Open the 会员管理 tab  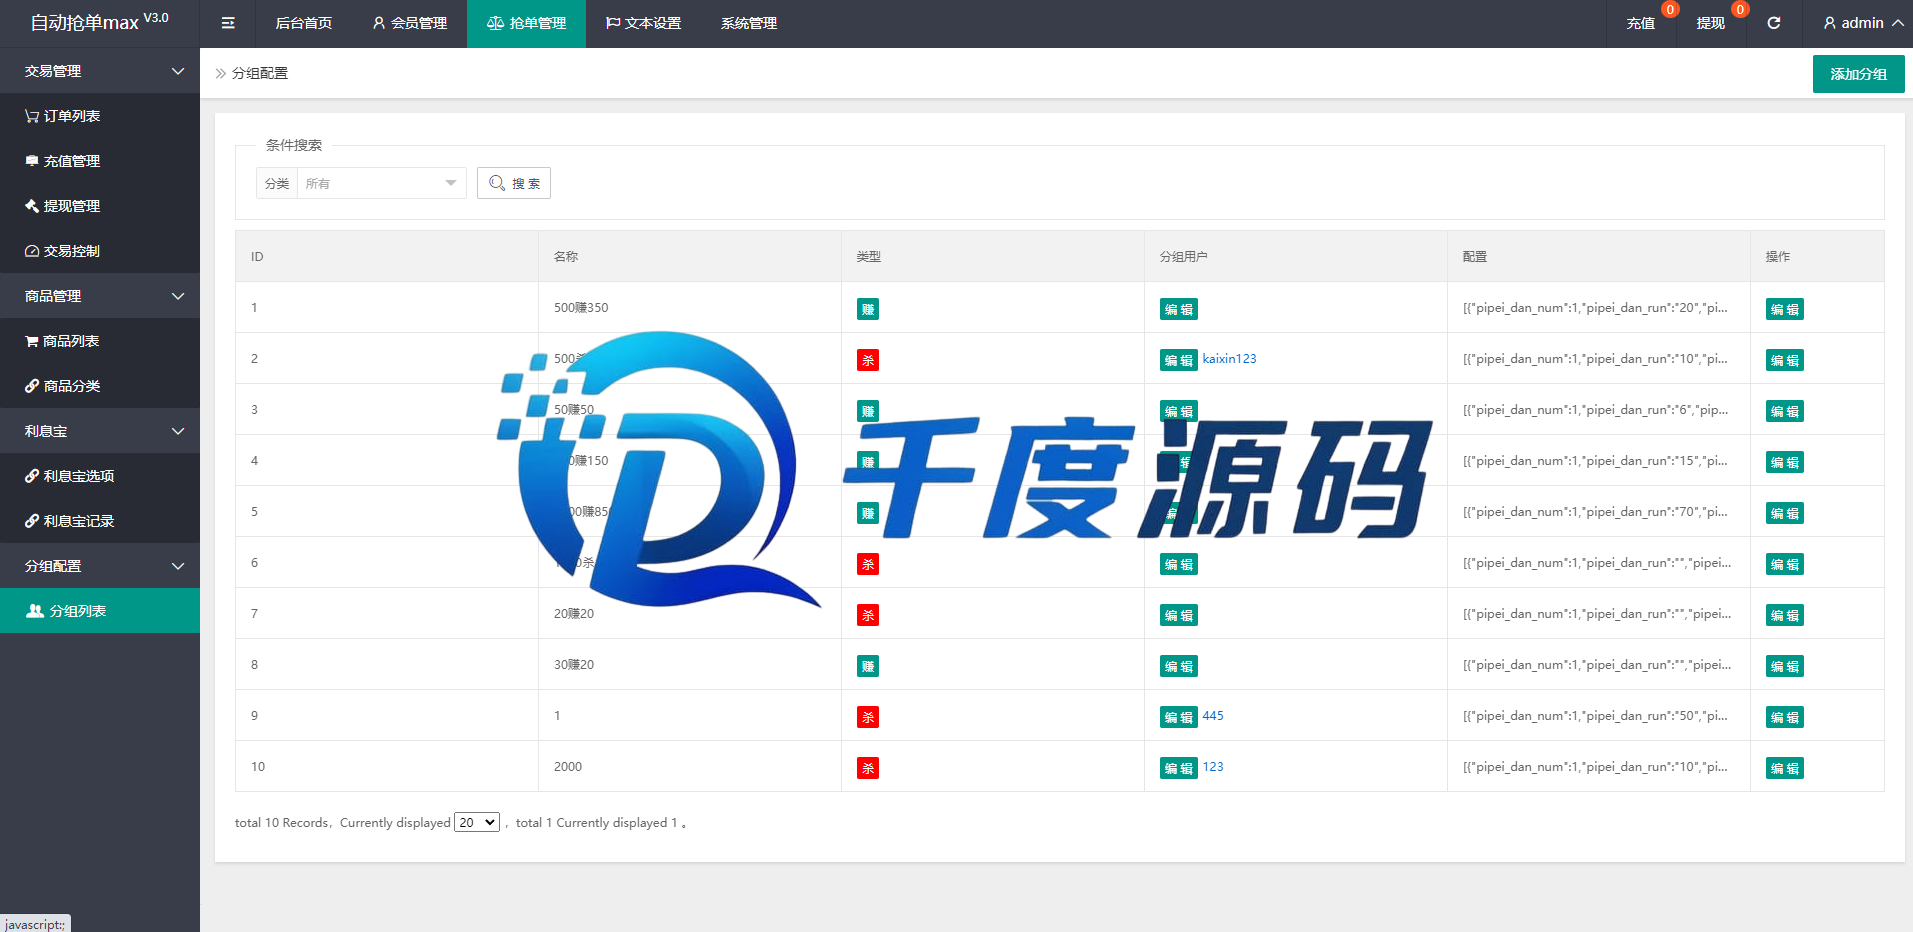(409, 23)
